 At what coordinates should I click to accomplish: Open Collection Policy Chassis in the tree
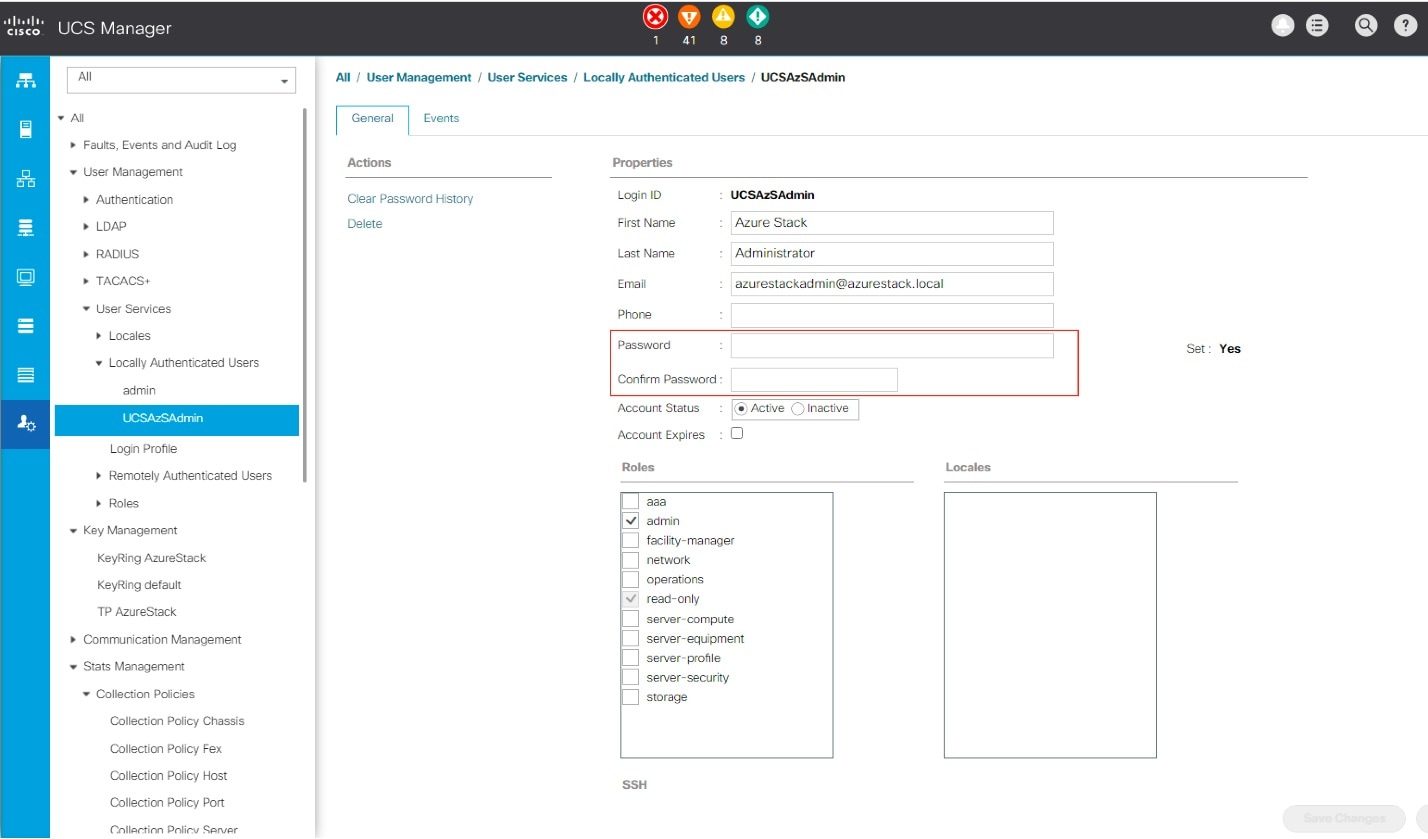point(177,721)
